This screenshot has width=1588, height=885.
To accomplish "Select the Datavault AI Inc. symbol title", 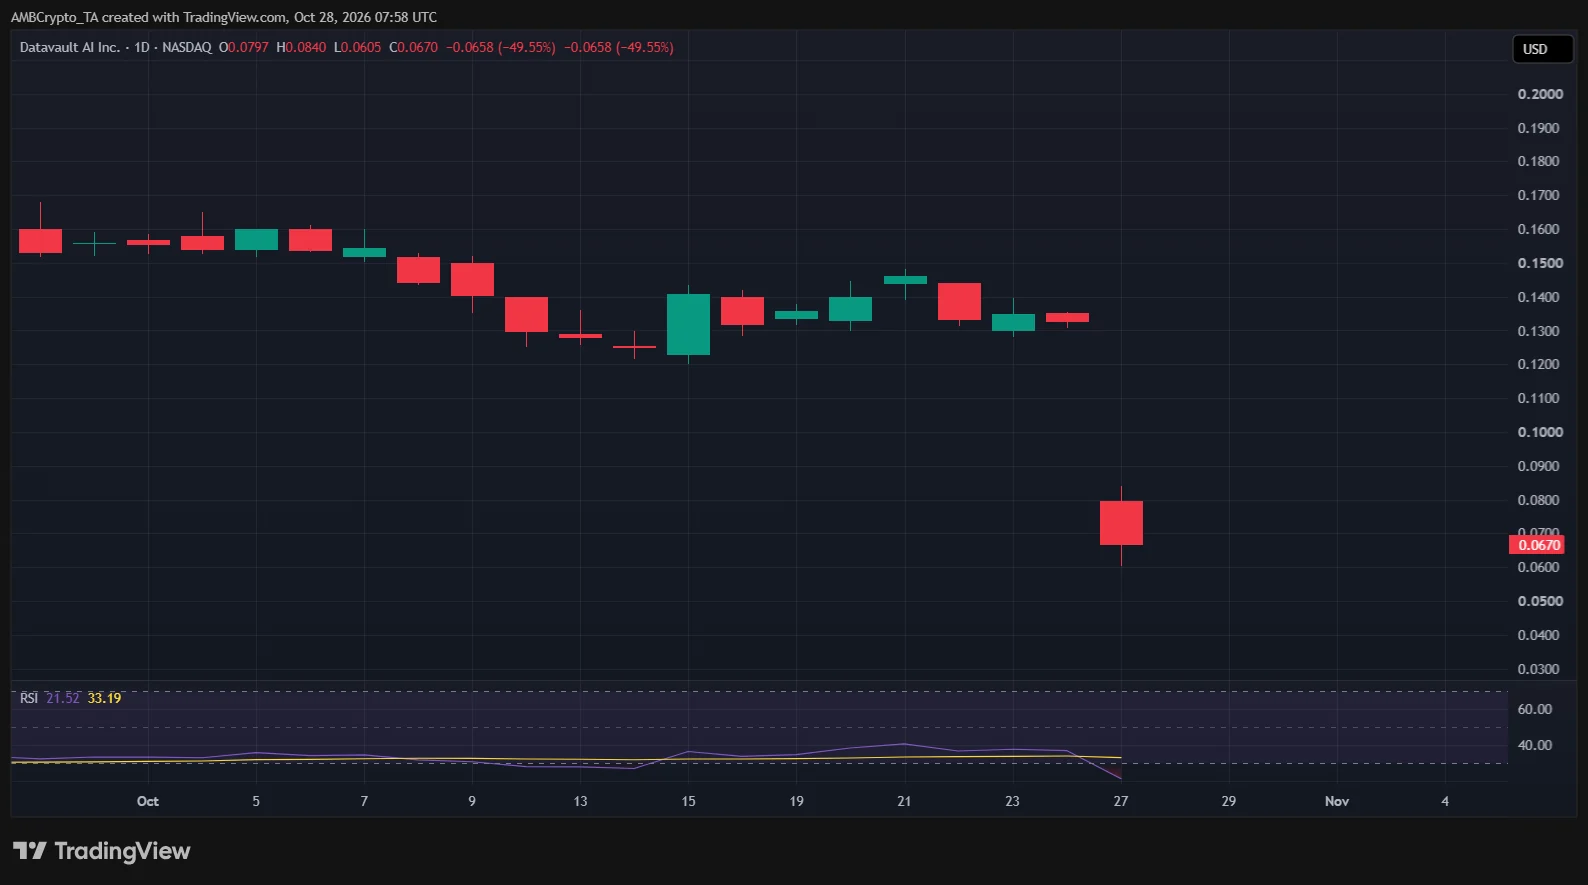I will click(x=69, y=47).
